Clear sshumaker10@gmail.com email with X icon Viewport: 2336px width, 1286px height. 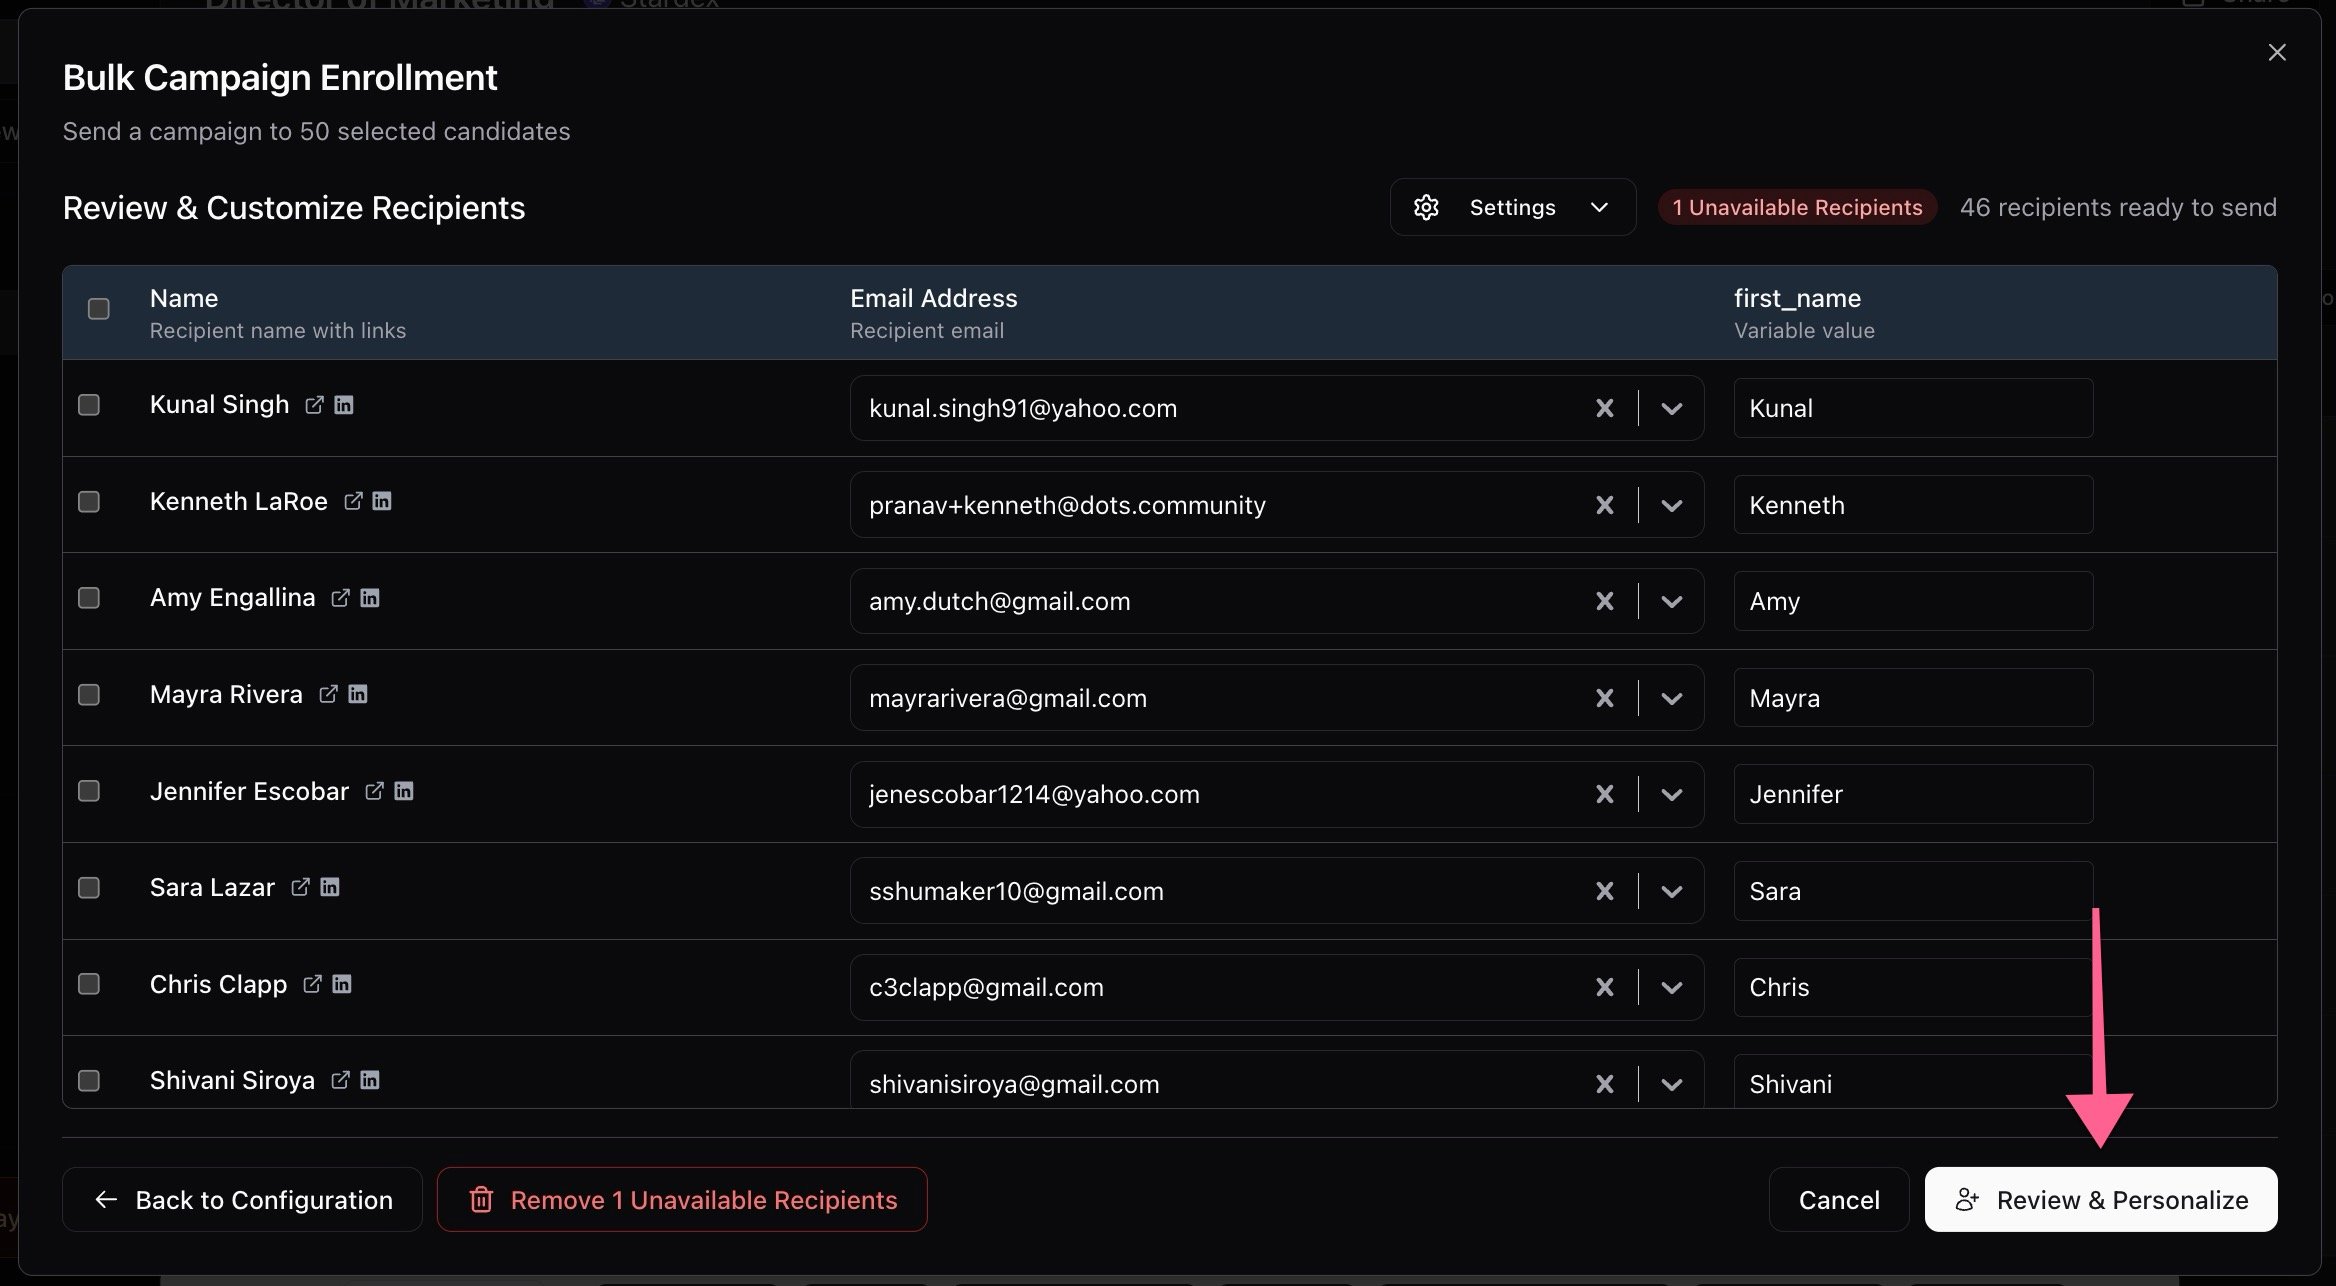[1605, 891]
